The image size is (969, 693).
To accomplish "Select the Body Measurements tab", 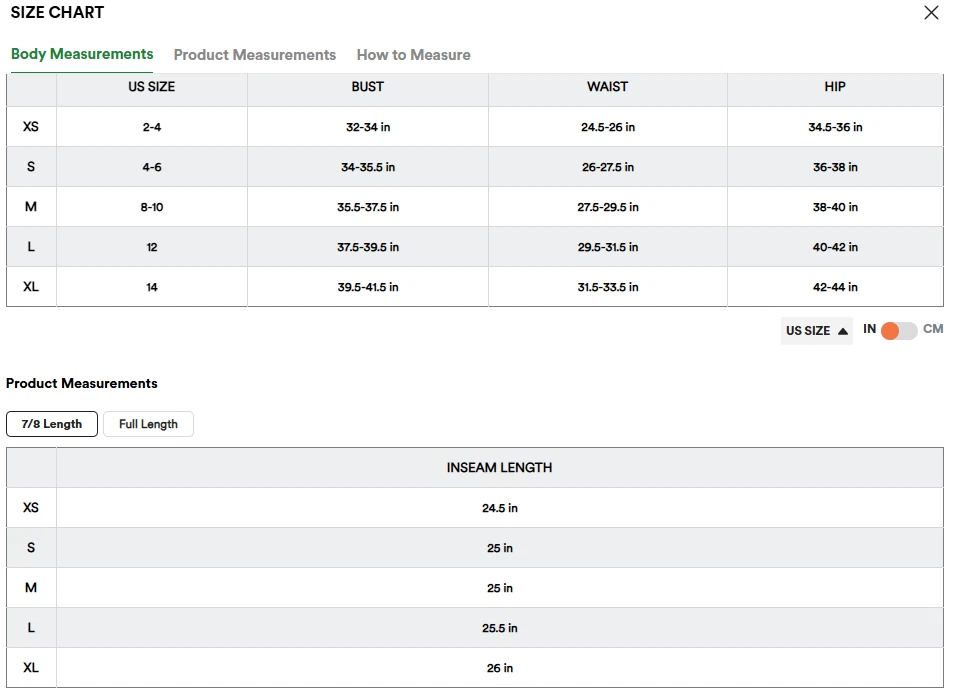I will [82, 54].
